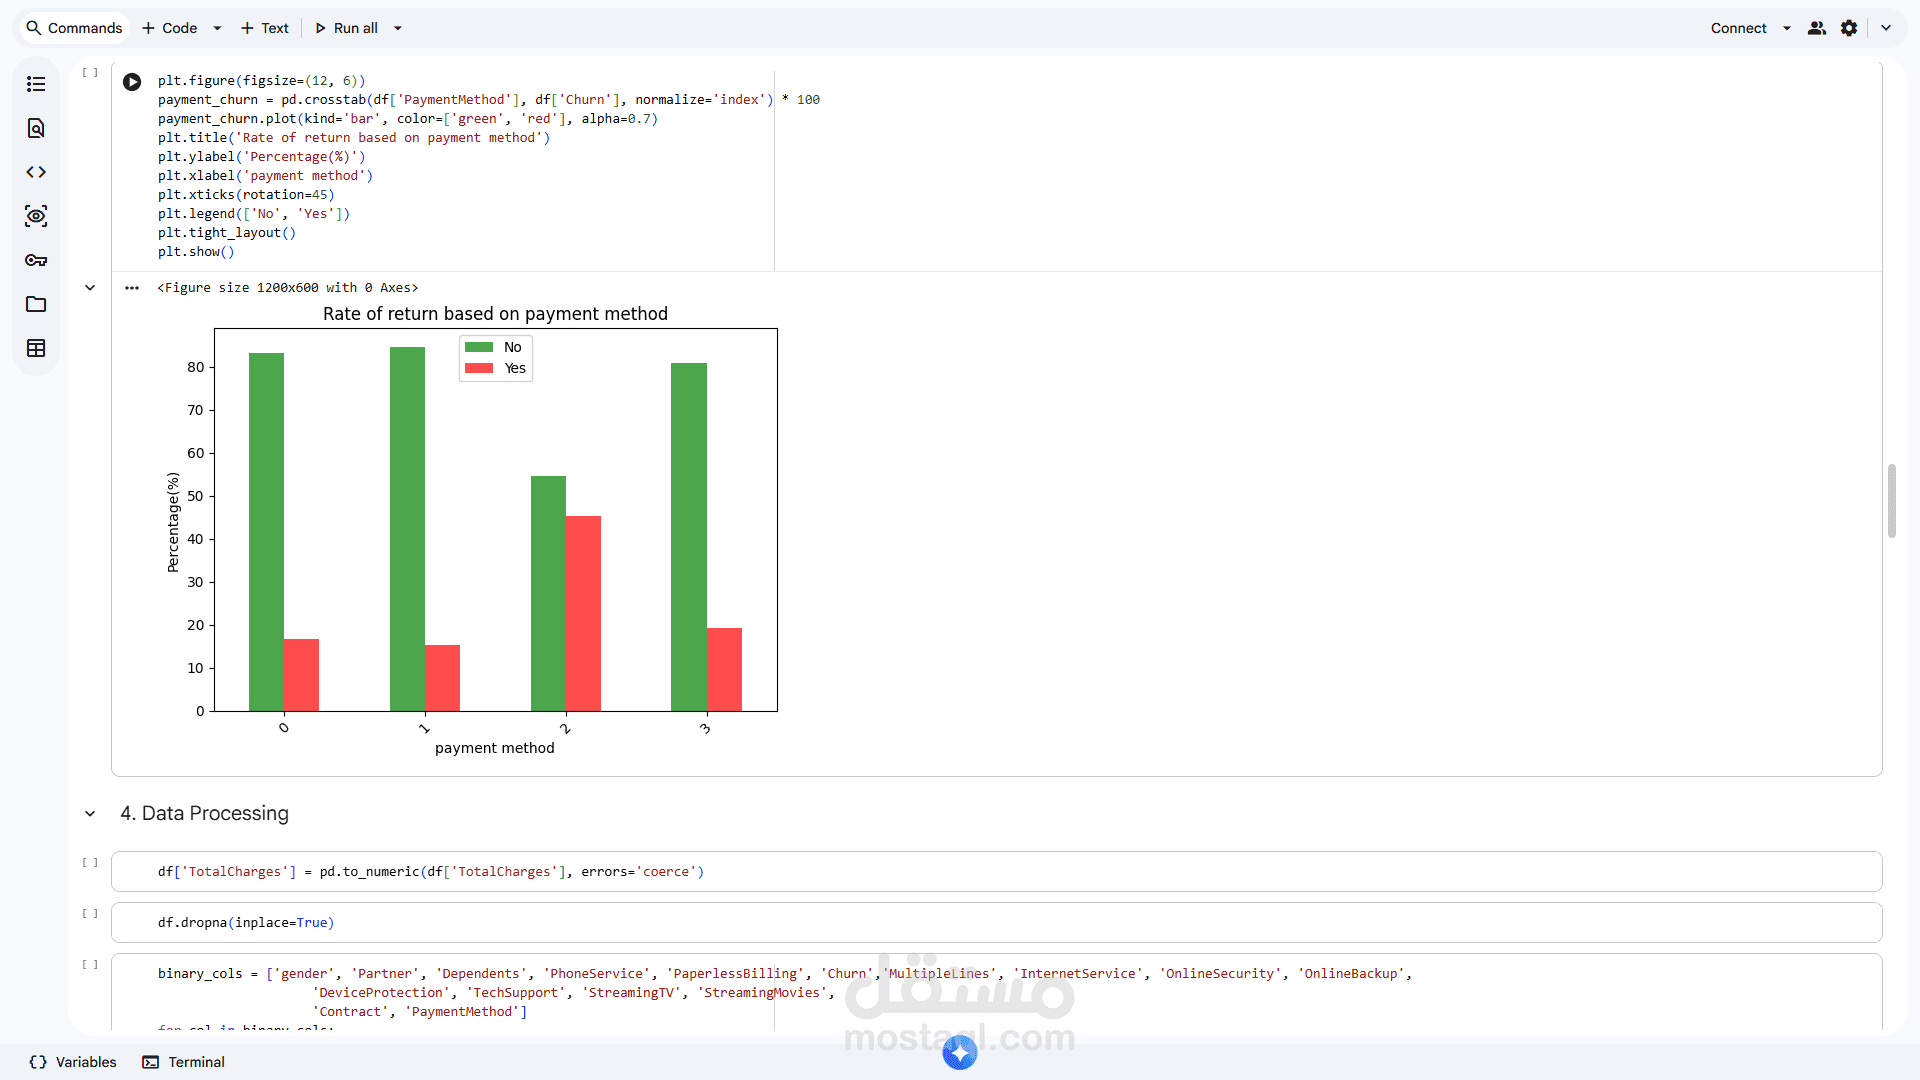Collapse the figure output chevron
The width and height of the screenshot is (1920, 1080).
pos(90,288)
